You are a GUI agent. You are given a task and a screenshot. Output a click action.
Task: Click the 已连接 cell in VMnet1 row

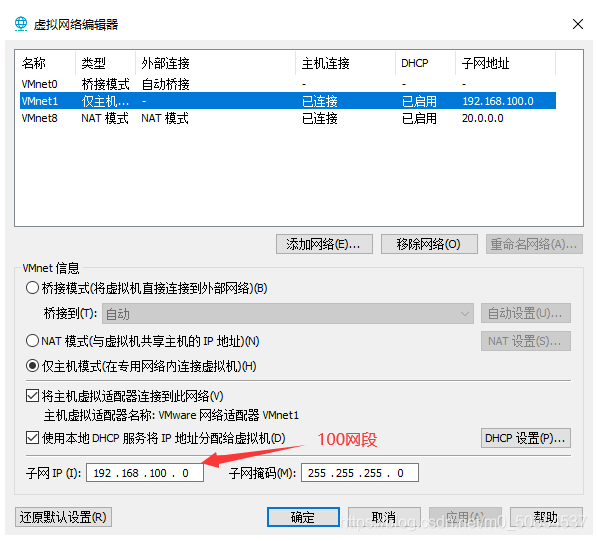pos(320,101)
